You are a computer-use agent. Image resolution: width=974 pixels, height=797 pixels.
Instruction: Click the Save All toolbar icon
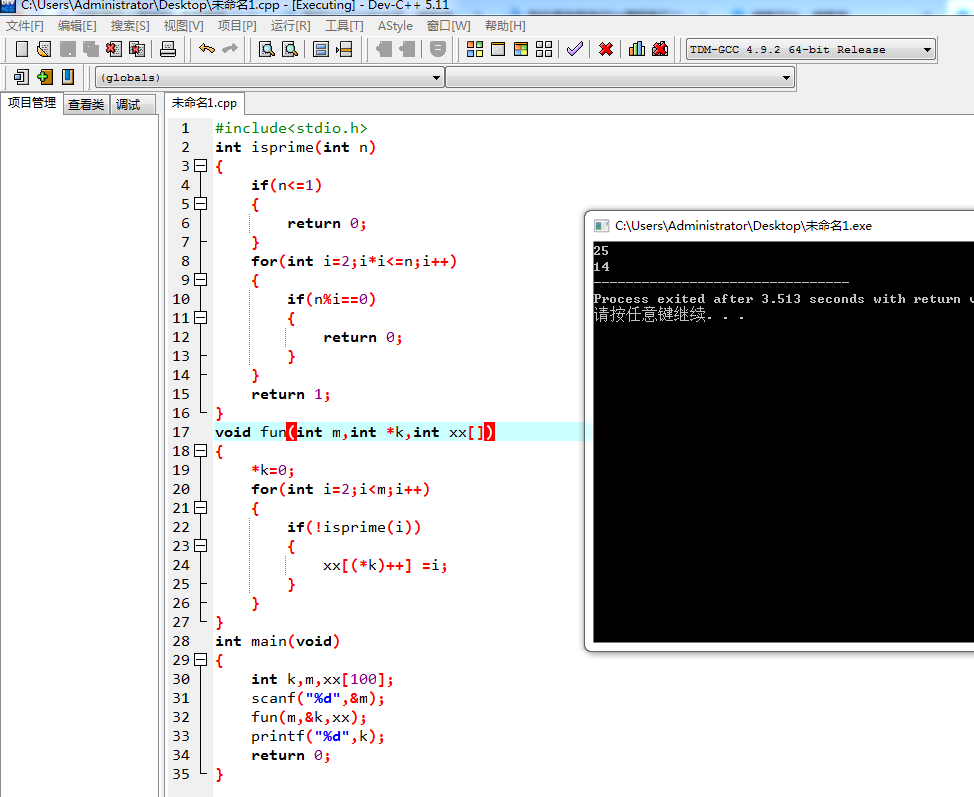click(x=91, y=49)
